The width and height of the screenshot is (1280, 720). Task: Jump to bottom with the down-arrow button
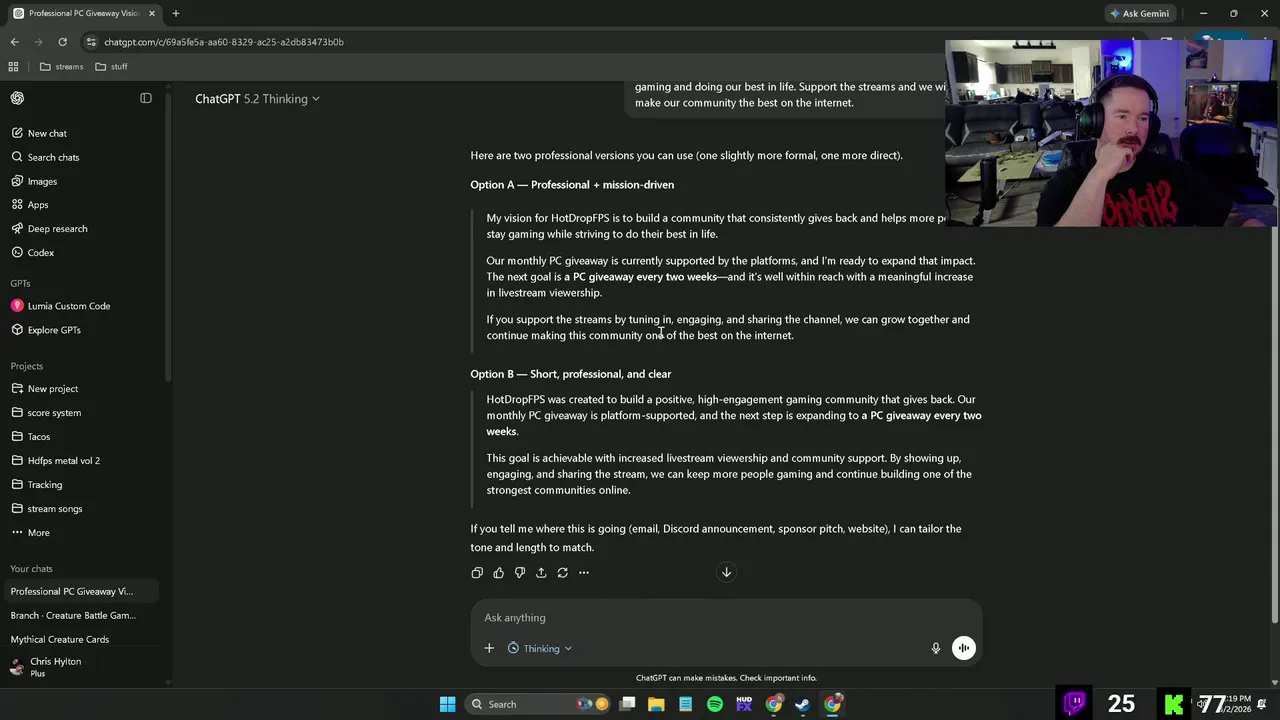click(x=727, y=572)
